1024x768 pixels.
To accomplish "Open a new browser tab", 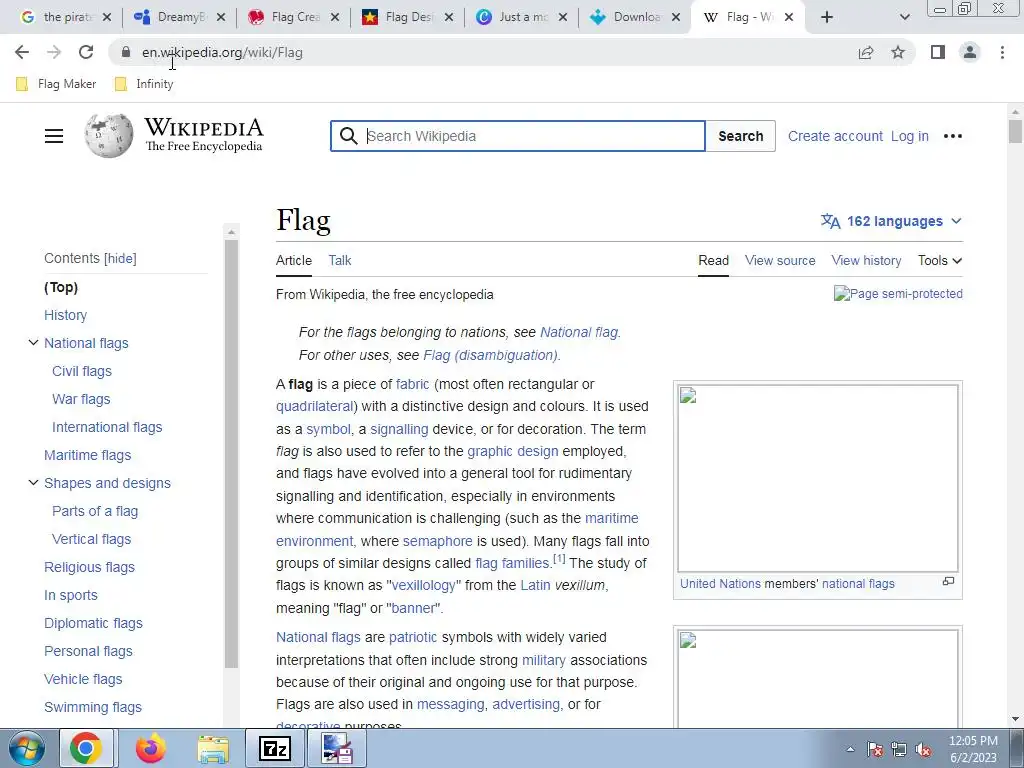I will pos(827,17).
